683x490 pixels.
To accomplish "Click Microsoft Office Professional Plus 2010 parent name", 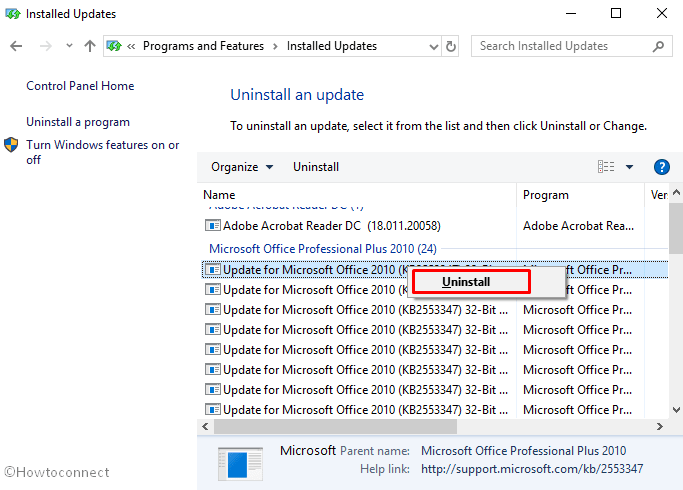I will point(524,450).
